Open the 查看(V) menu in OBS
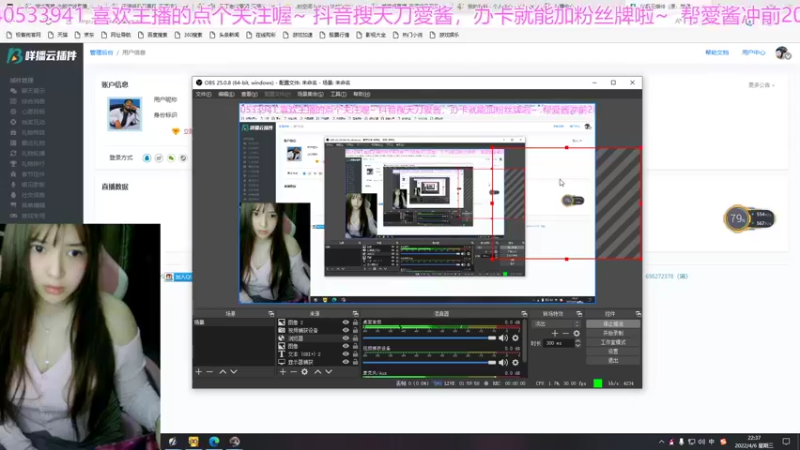This screenshot has width=800, height=450. tap(249, 94)
